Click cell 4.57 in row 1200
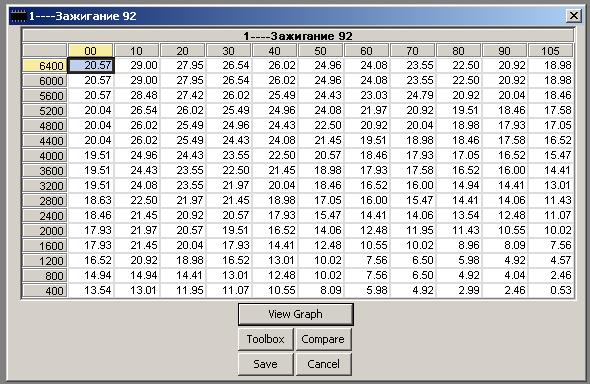The width and height of the screenshot is (590, 384). coord(550,260)
